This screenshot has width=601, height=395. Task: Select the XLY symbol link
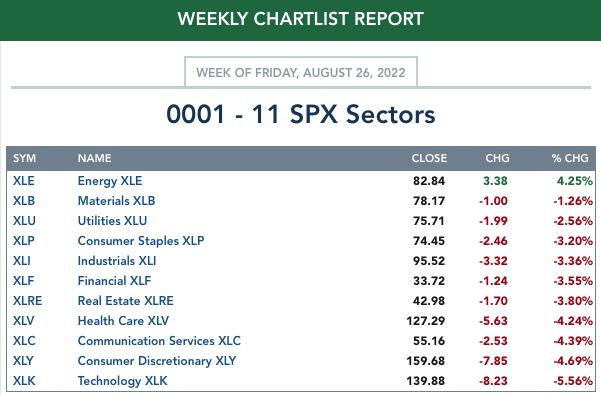coord(23,361)
